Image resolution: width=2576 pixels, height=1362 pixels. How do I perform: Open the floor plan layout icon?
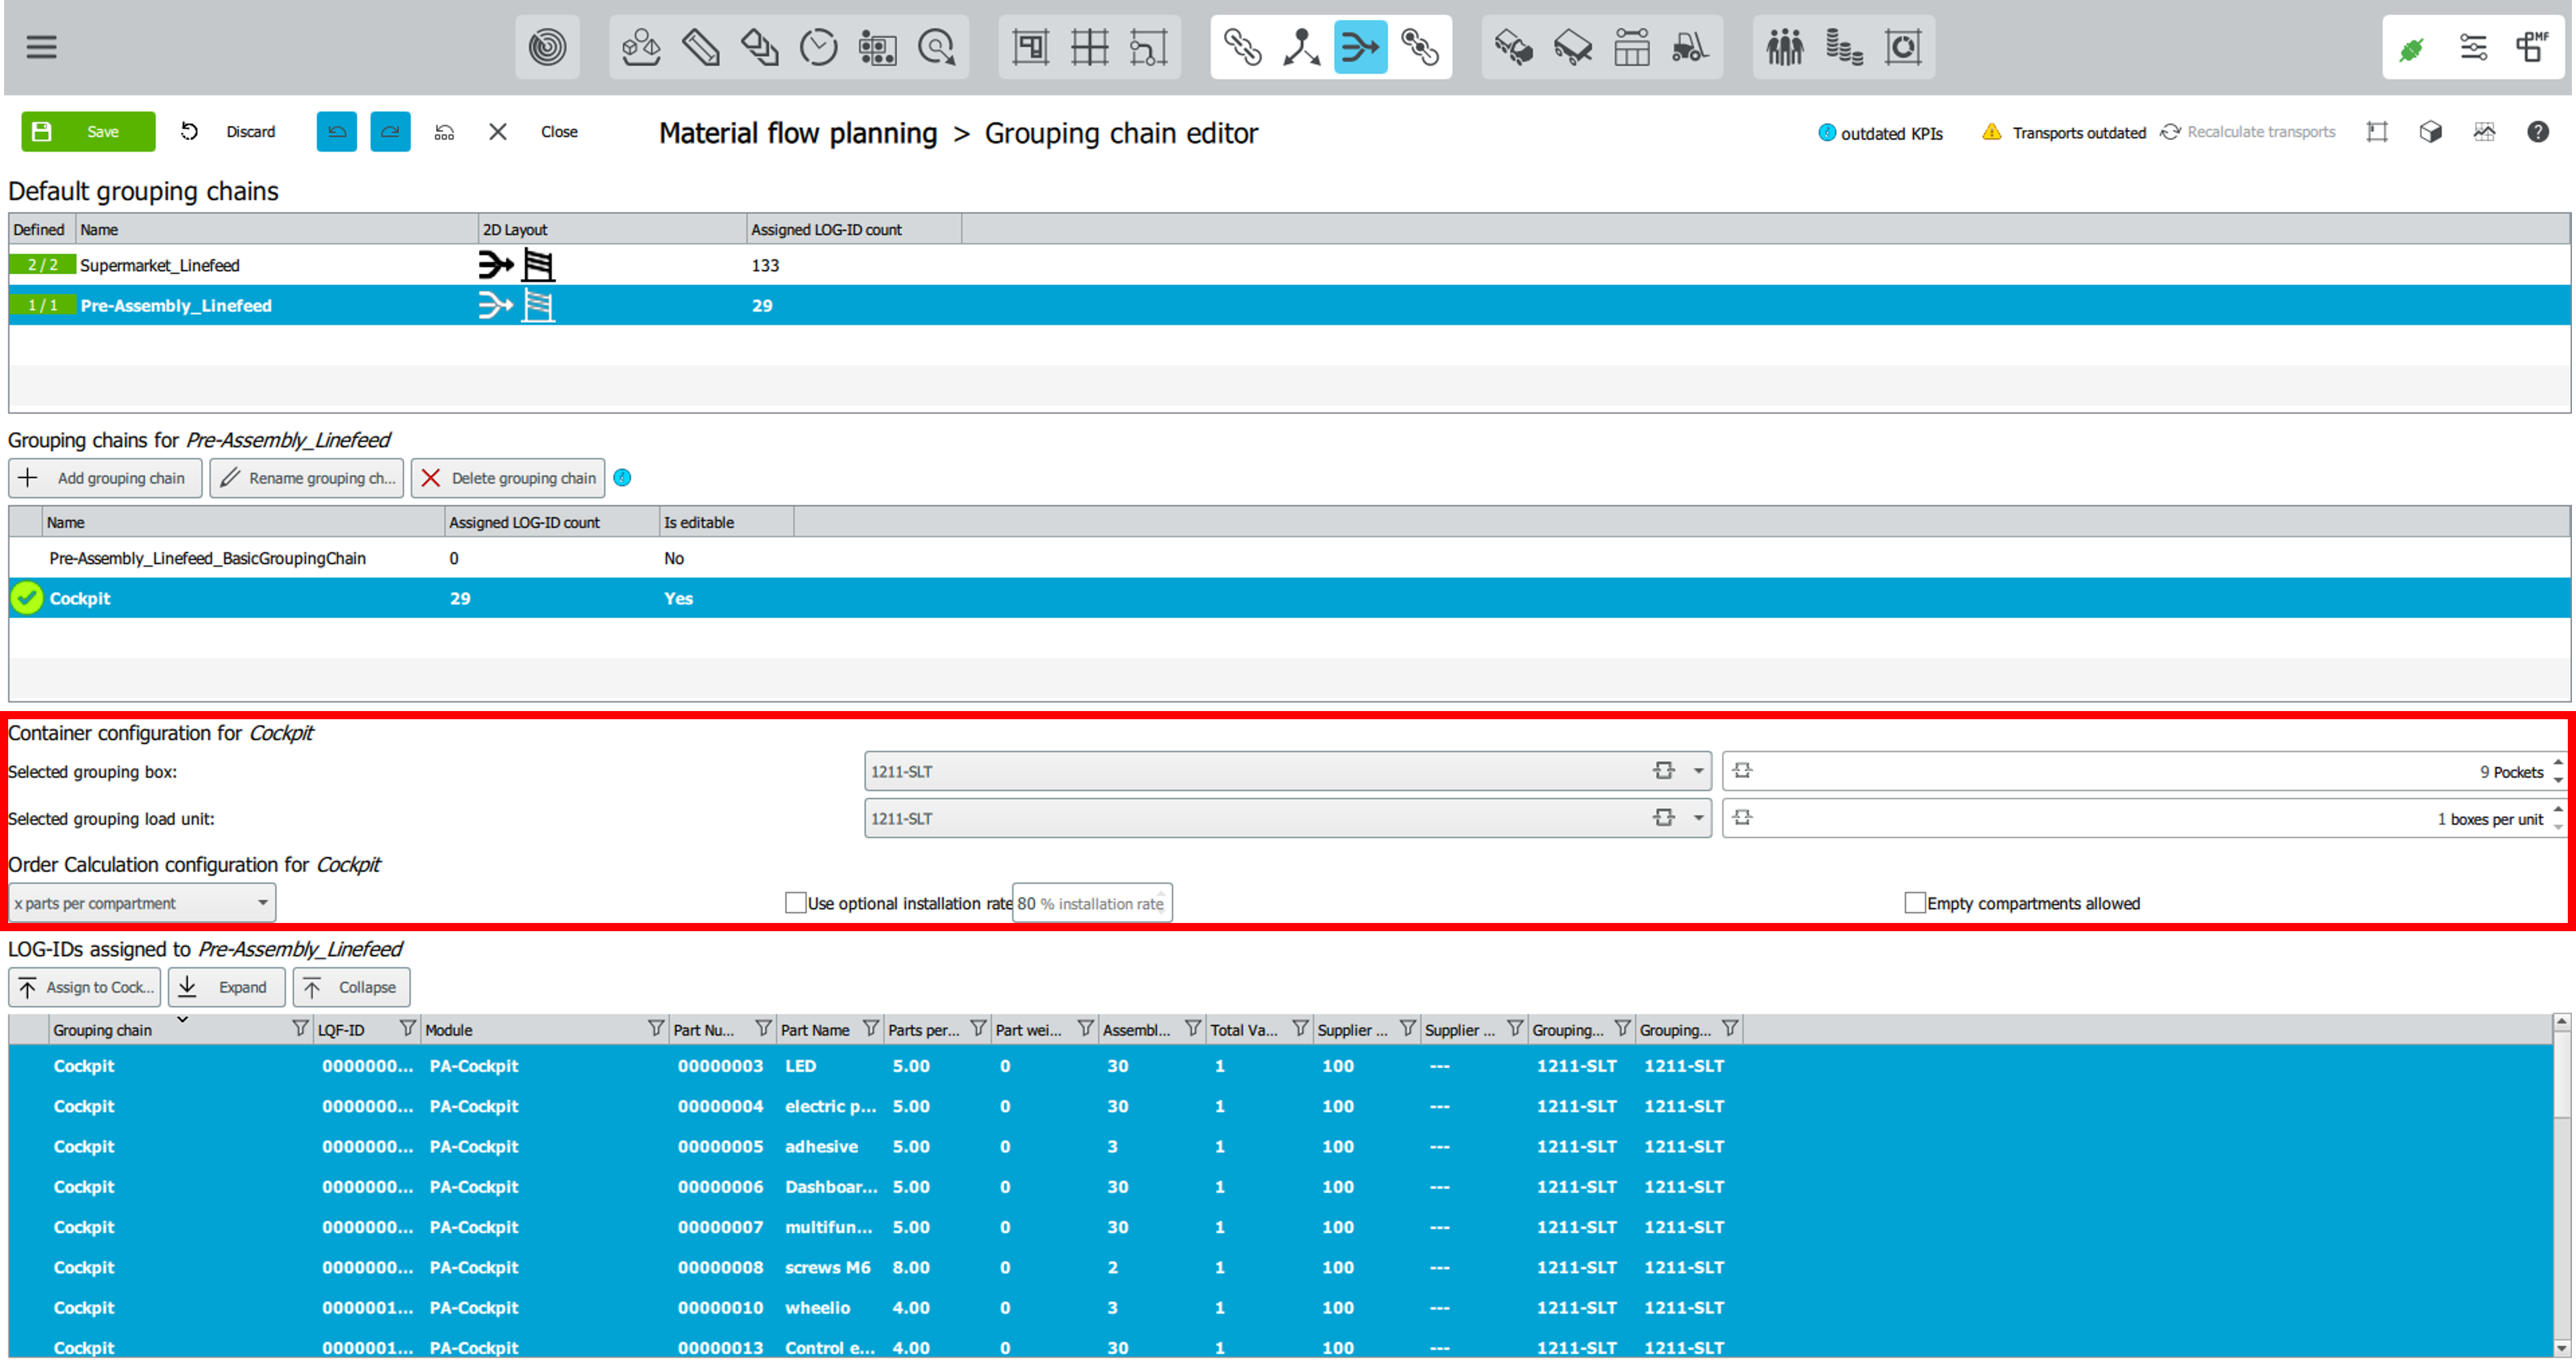1030,47
